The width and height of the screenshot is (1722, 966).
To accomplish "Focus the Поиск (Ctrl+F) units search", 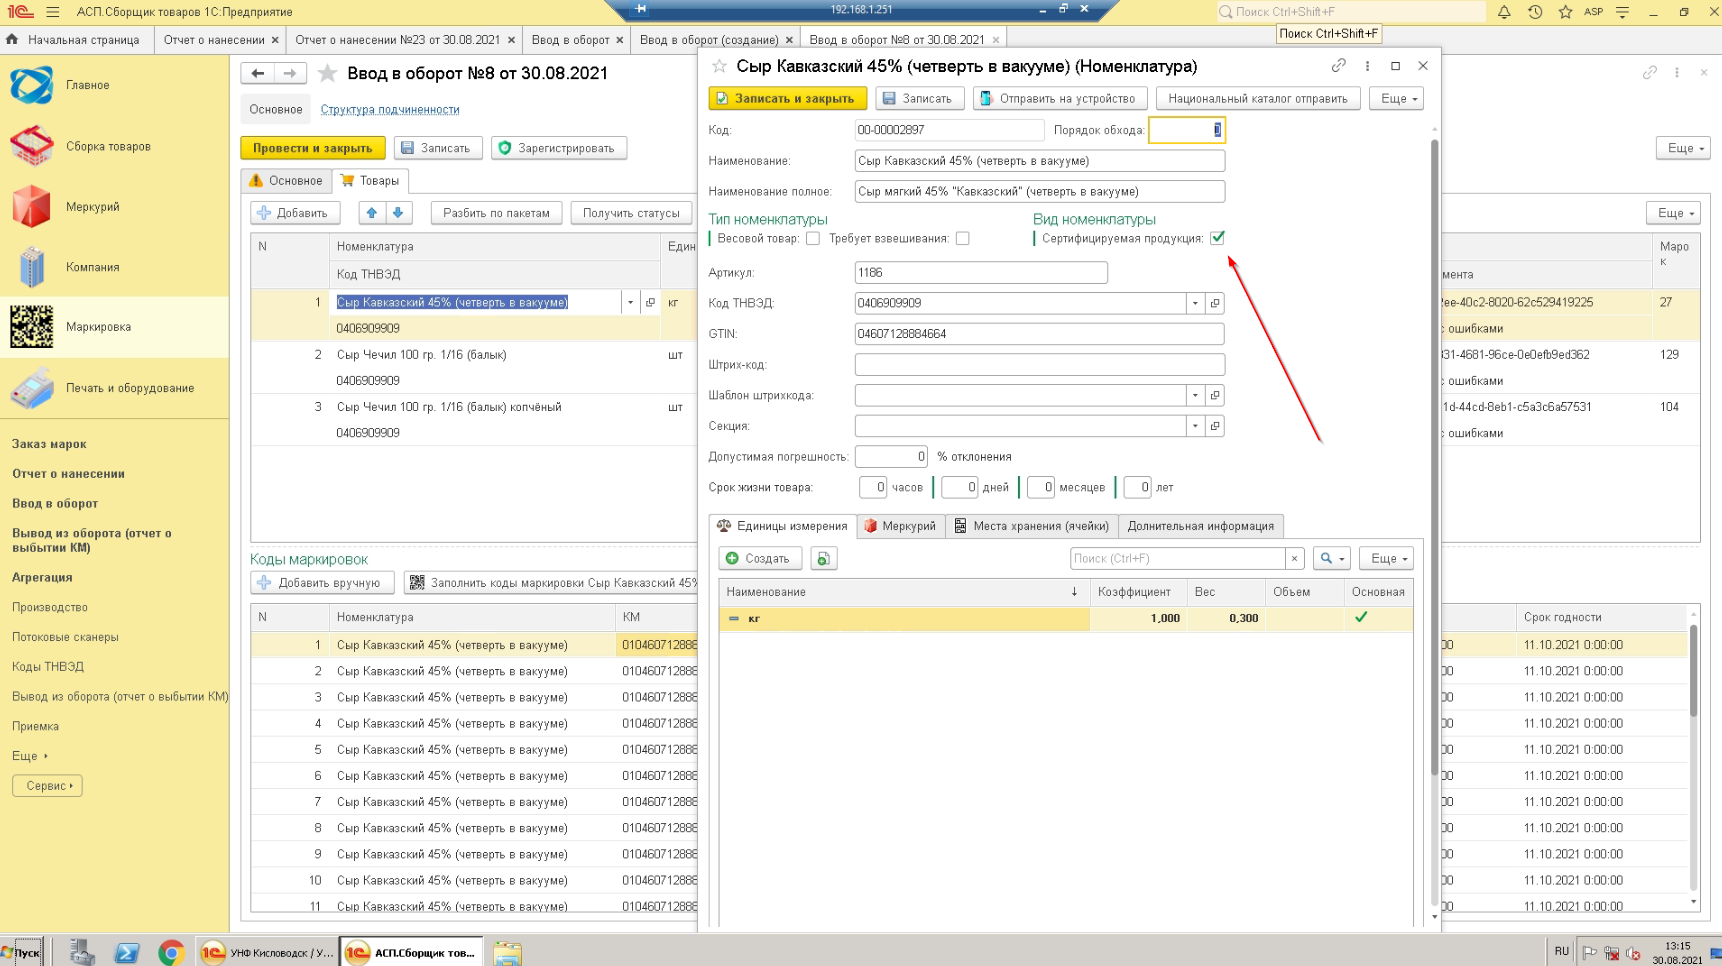I will pos(1177,558).
